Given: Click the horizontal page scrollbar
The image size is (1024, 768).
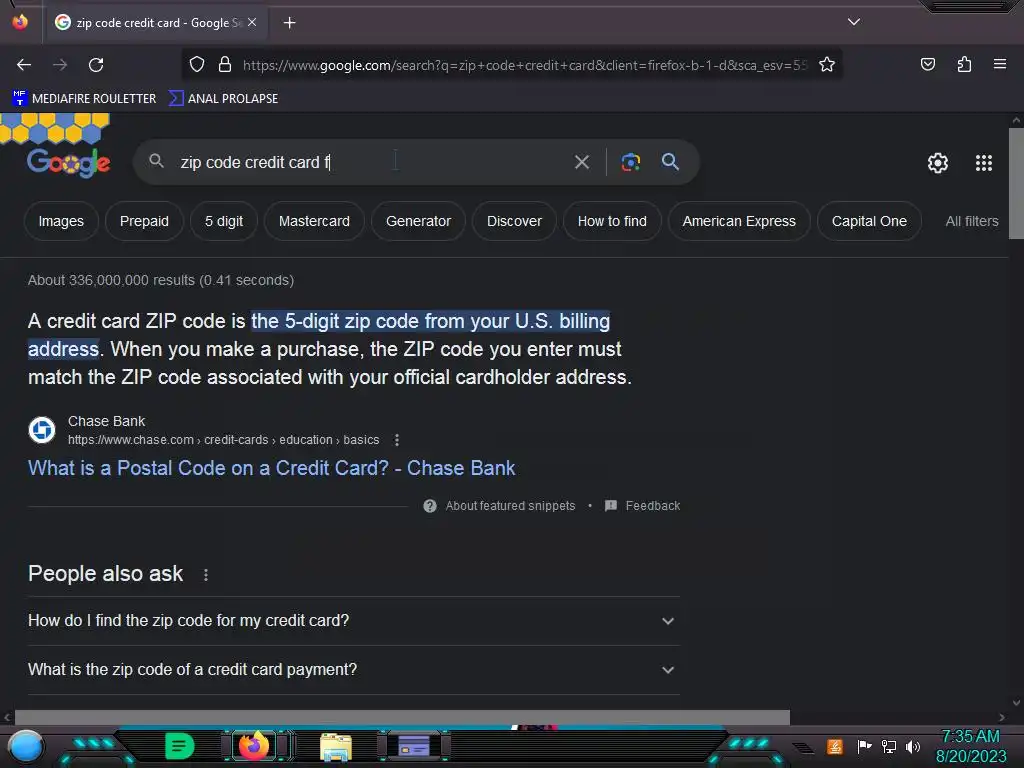Looking at the screenshot, I should tap(402, 717).
